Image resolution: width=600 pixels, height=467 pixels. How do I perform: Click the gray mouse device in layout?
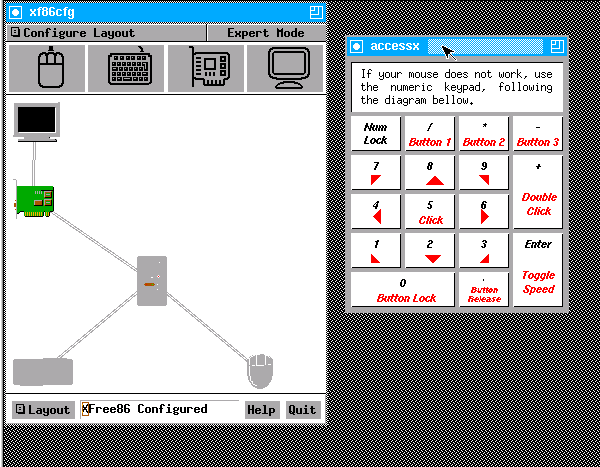[x=260, y=371]
